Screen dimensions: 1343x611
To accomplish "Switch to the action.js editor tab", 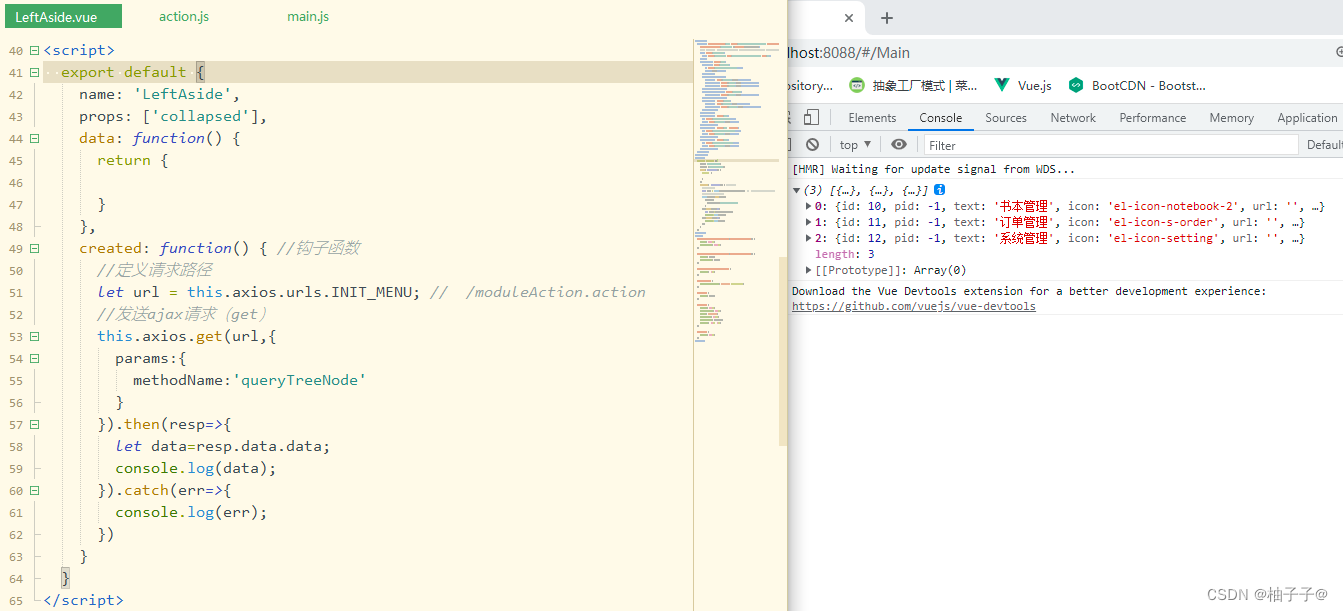I will tap(184, 16).
